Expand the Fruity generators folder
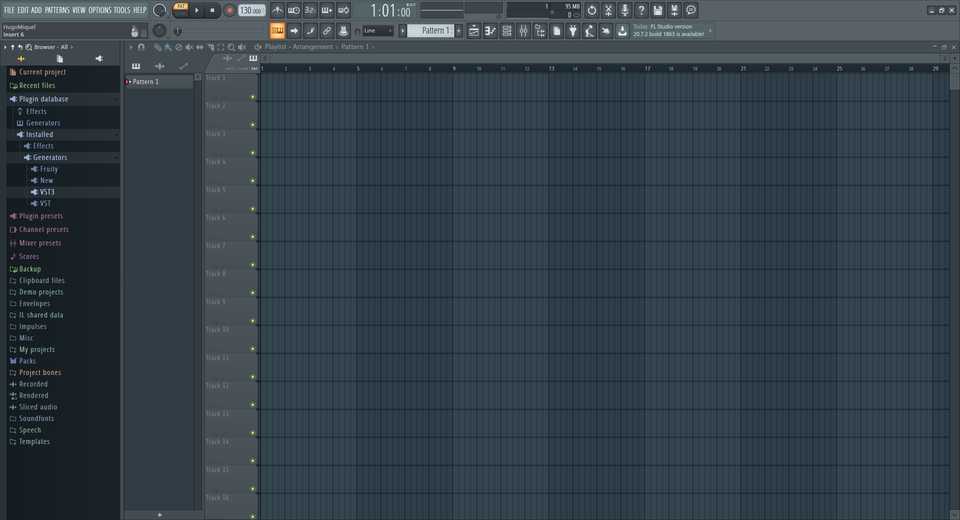This screenshot has height=520, width=960. pos(44,169)
